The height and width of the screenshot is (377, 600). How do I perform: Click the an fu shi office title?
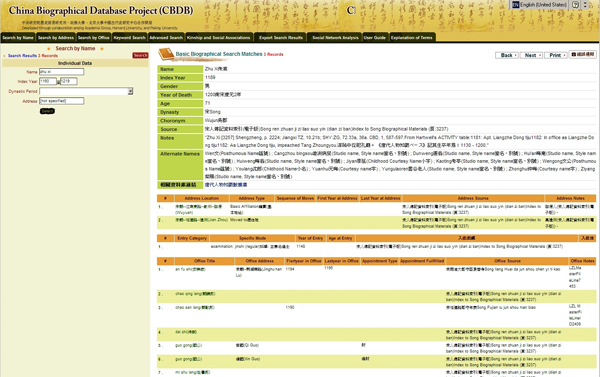190,269
